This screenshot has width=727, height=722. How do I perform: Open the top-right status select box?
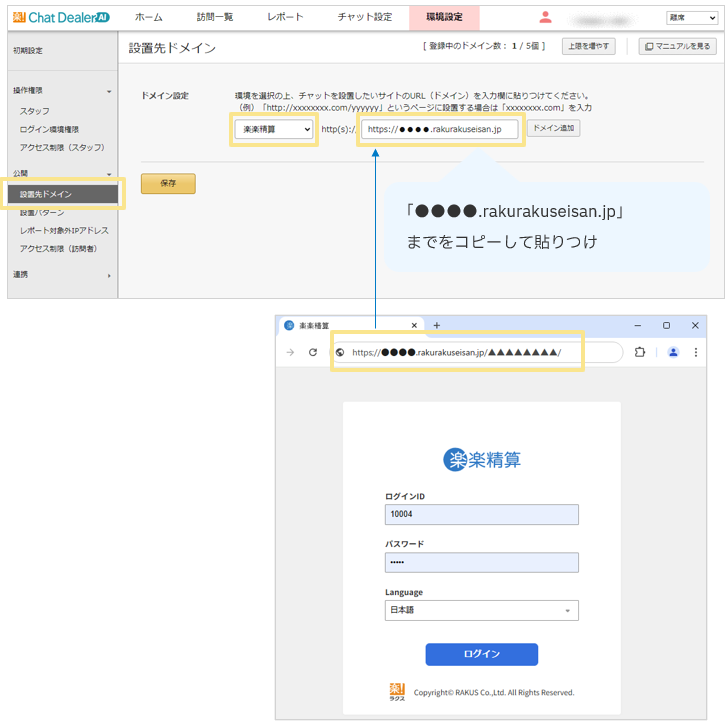pos(691,18)
